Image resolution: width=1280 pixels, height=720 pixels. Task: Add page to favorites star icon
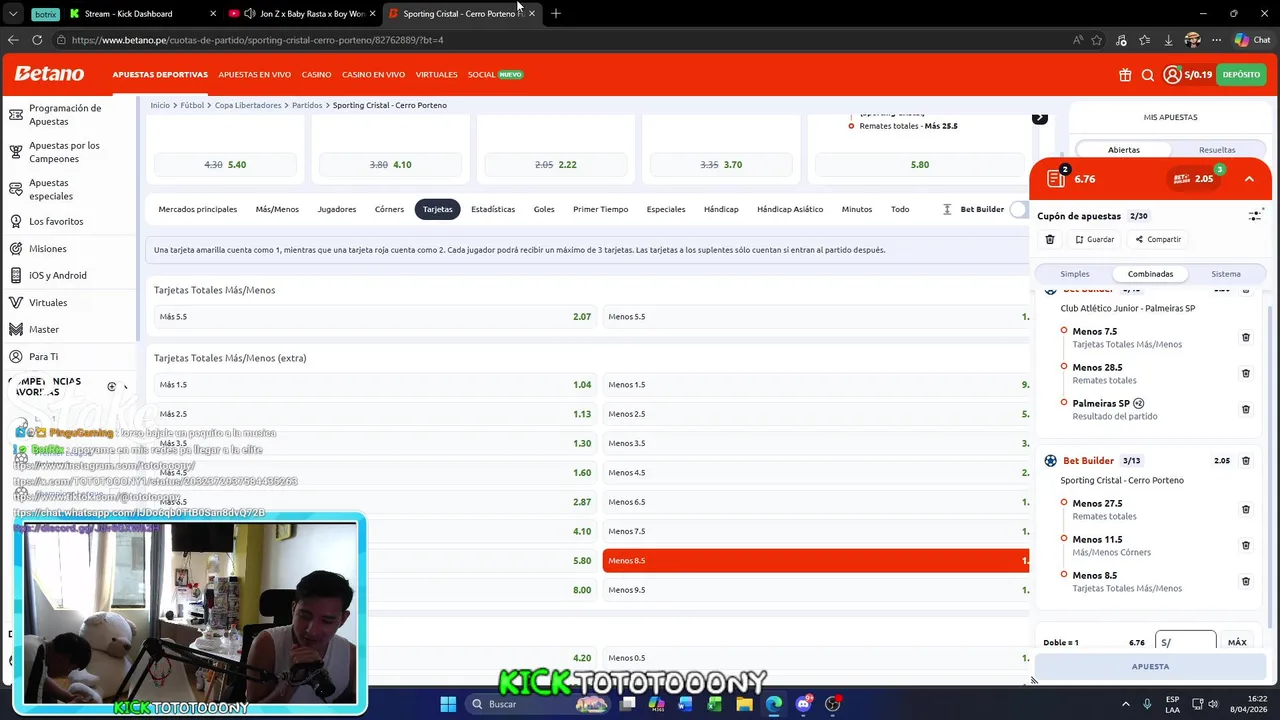pos(1097,40)
